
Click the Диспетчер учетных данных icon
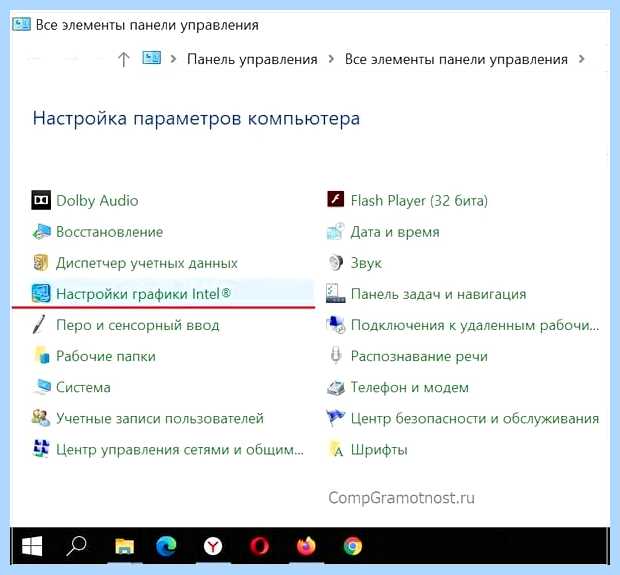tap(41, 263)
